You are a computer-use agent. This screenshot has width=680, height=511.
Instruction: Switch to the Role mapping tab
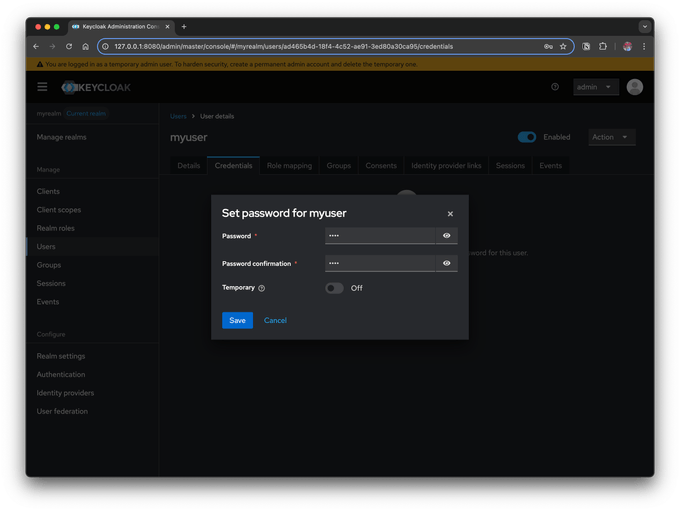click(289, 166)
